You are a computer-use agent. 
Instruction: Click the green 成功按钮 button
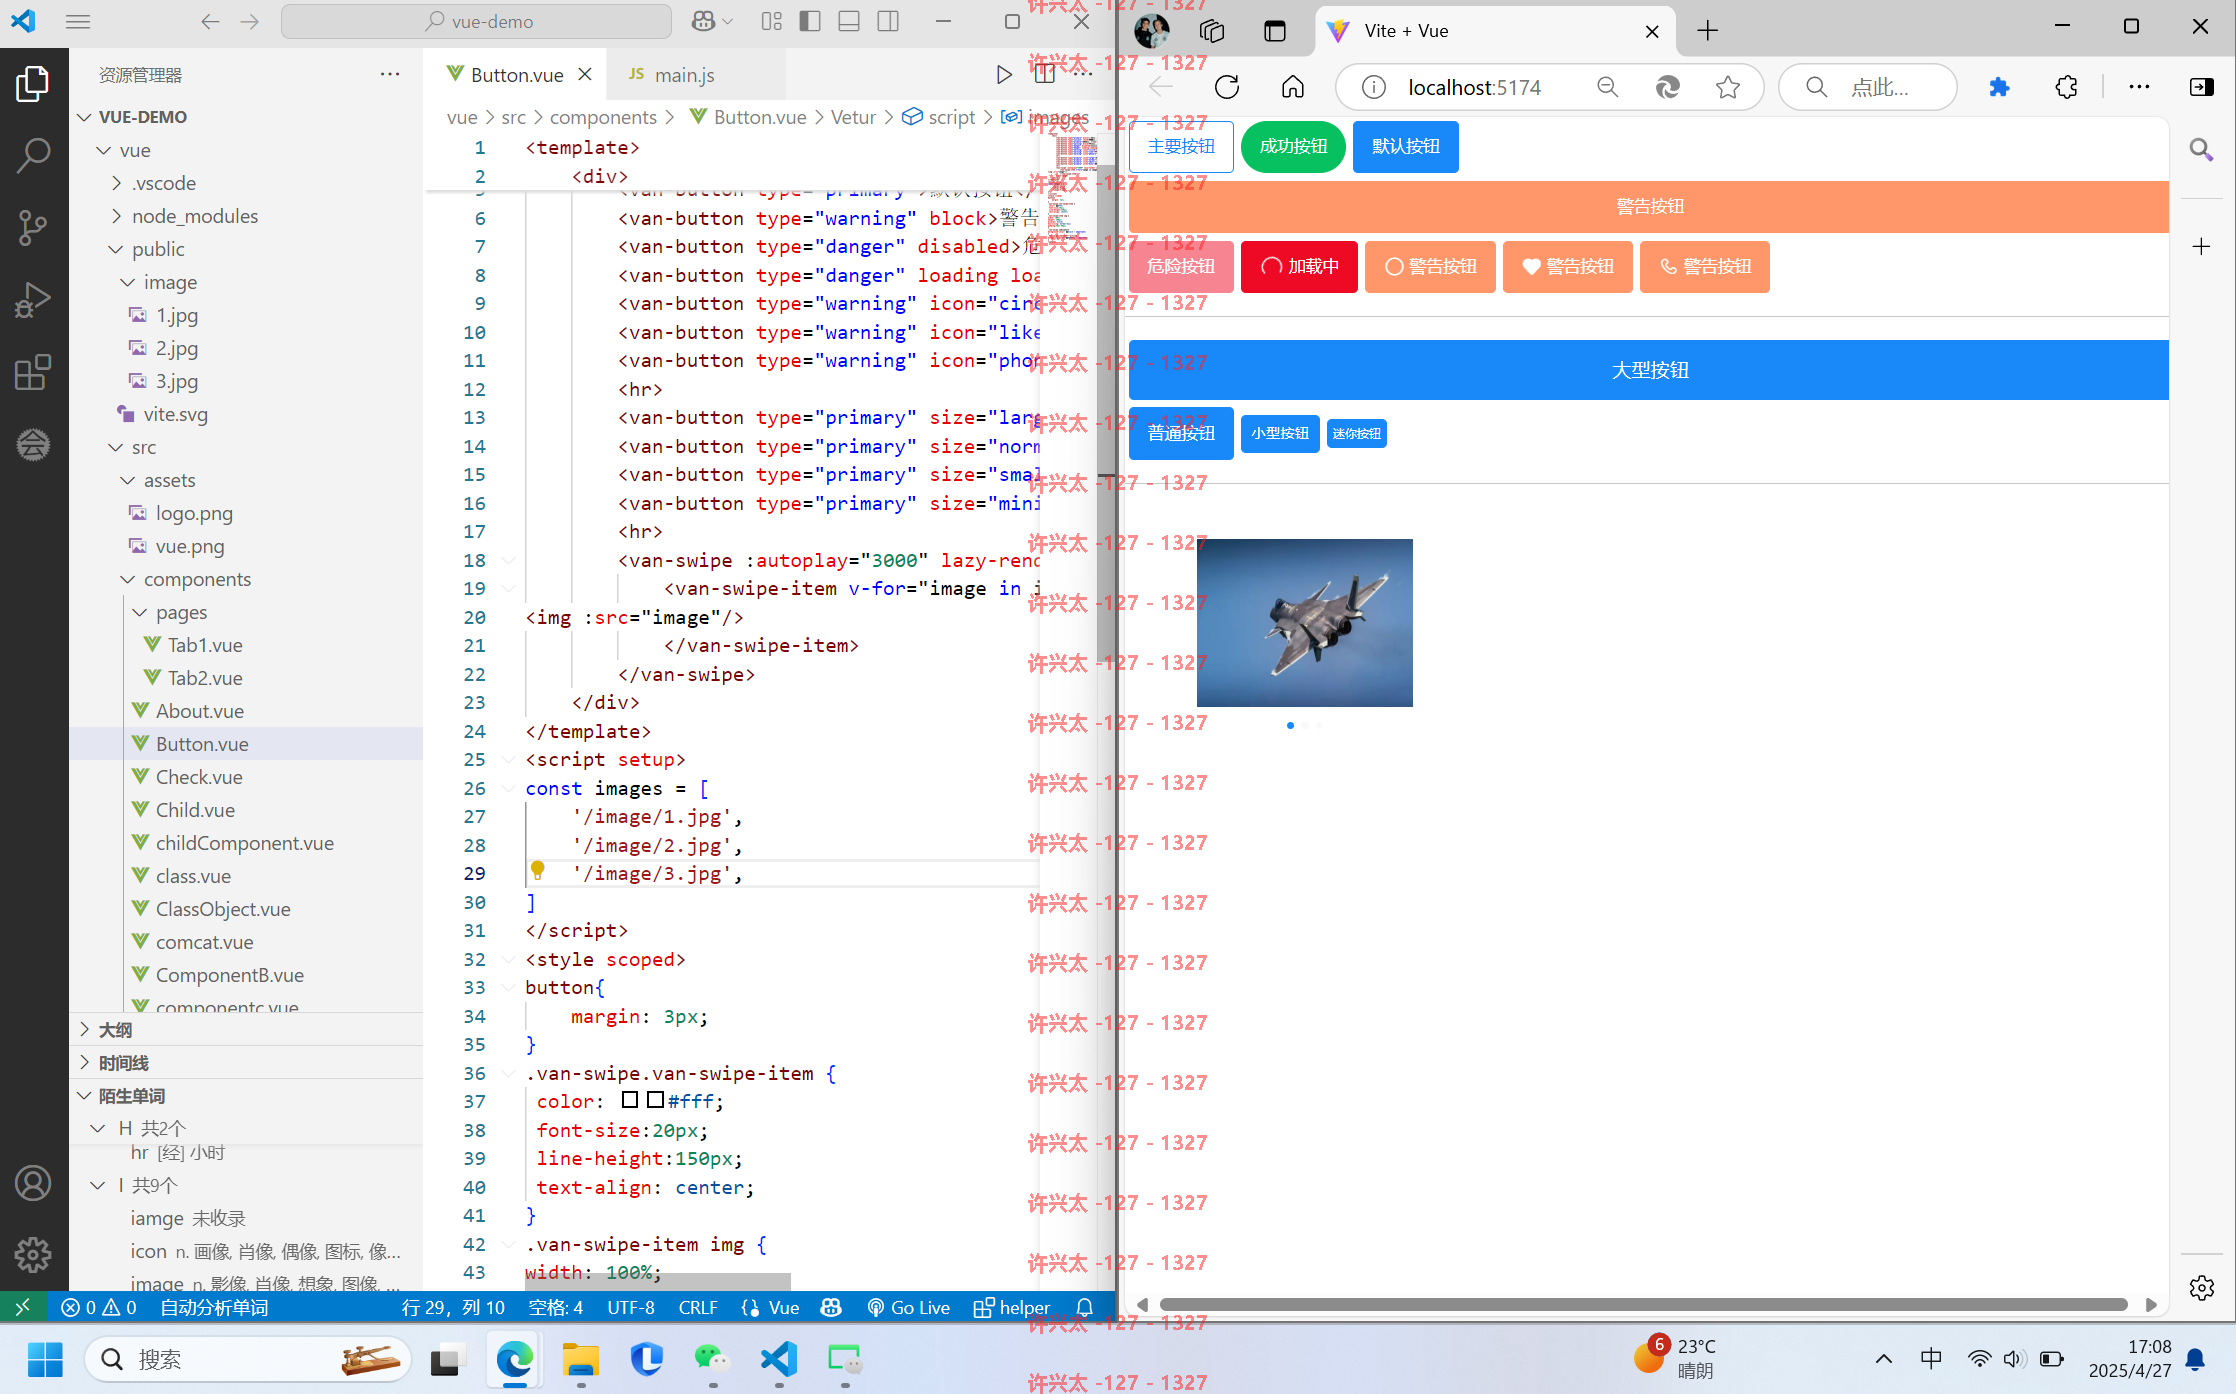[1293, 147]
